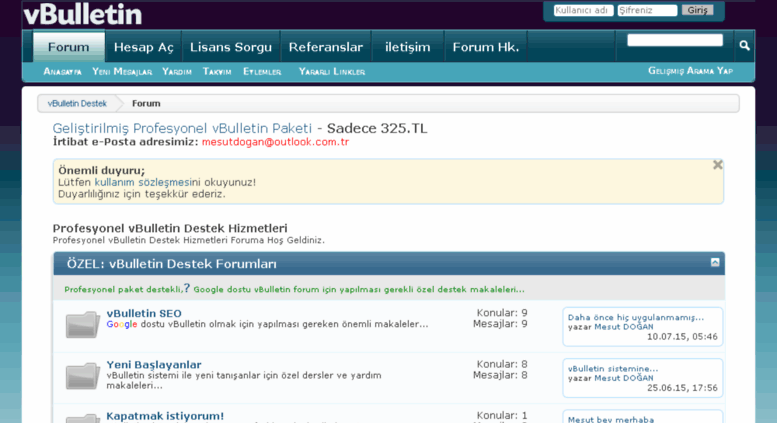Open the ÖZEL: vBulletin Destek Forumları category title
777x423 pixels.
pyautogui.click(x=171, y=264)
